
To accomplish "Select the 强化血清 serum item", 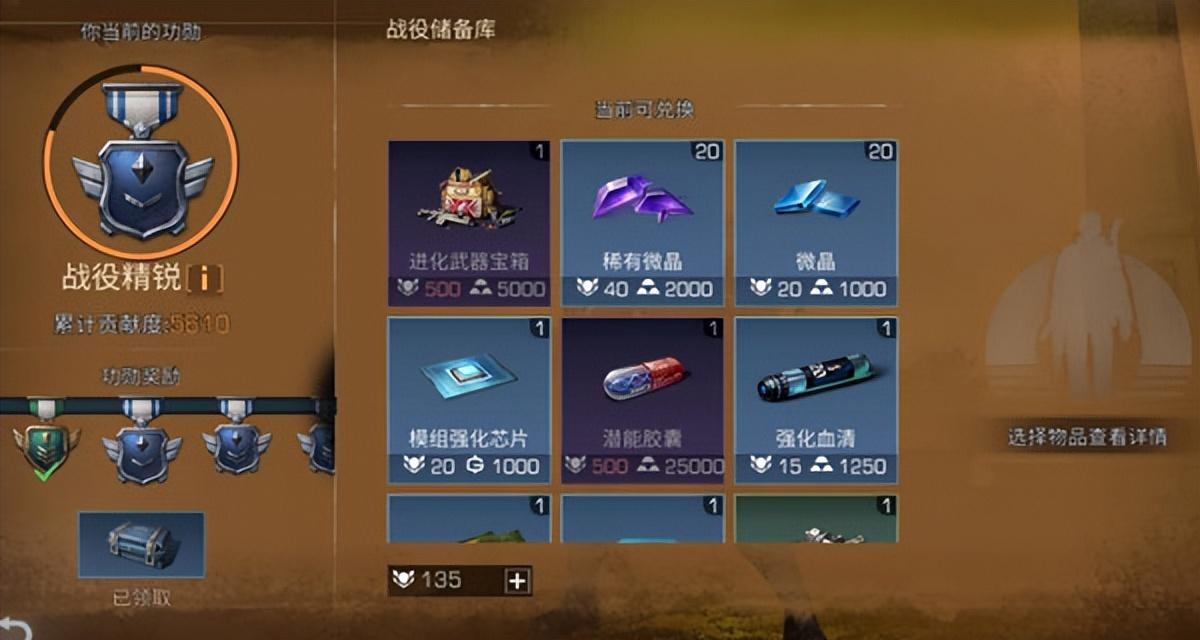I will pyautogui.click(x=816, y=400).
